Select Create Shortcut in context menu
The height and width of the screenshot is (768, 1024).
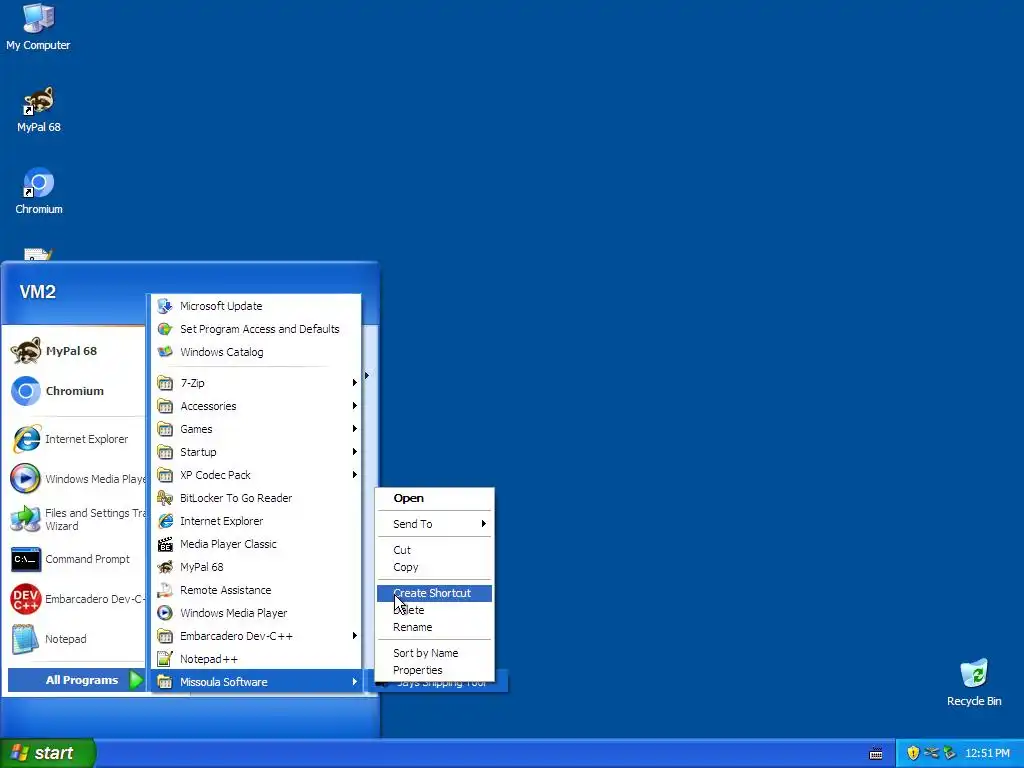click(x=434, y=593)
